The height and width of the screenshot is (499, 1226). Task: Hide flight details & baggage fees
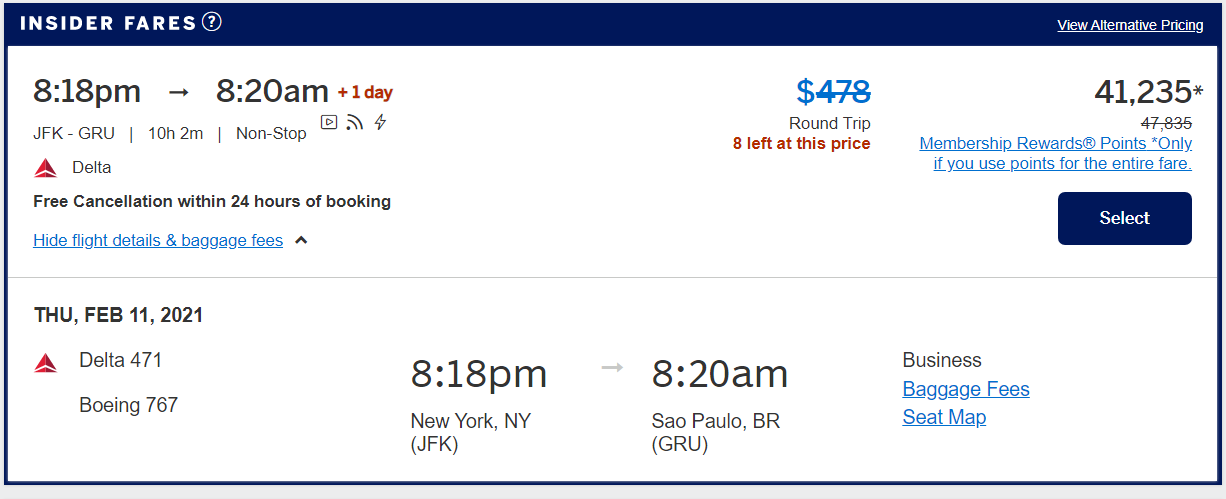click(158, 241)
